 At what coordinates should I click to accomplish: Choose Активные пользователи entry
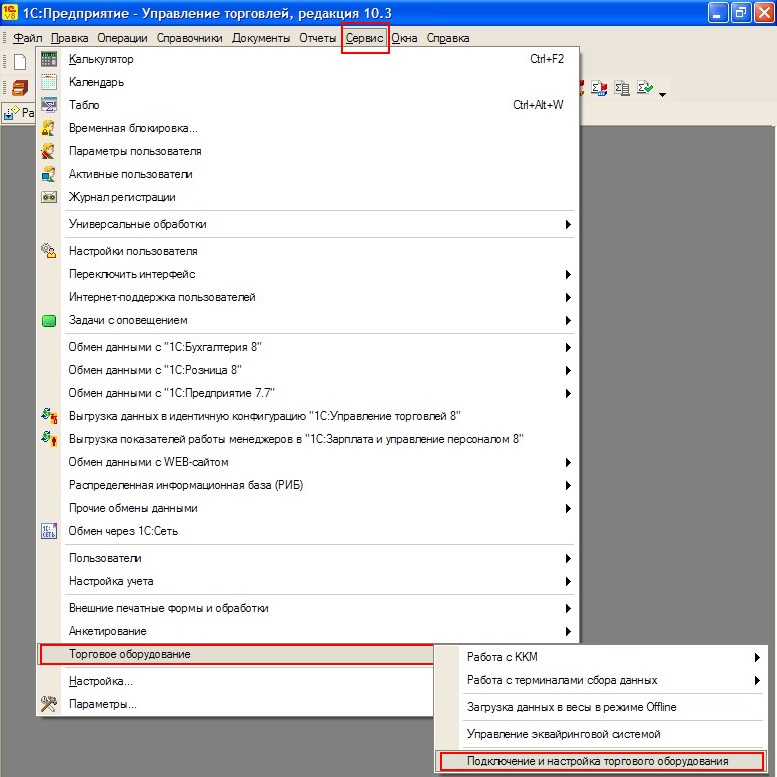(x=308, y=174)
